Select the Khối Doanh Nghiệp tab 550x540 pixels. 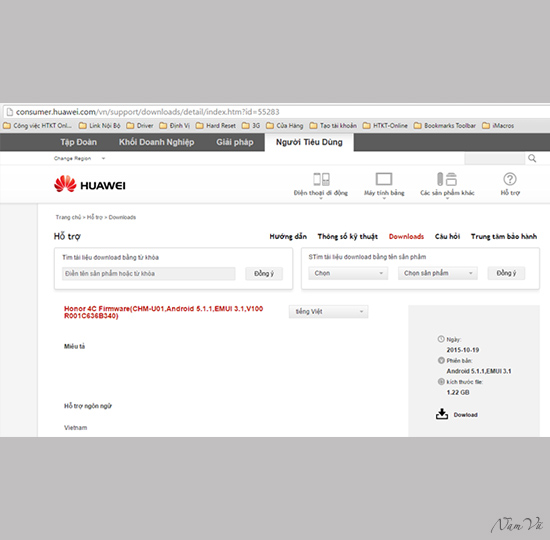(156, 142)
